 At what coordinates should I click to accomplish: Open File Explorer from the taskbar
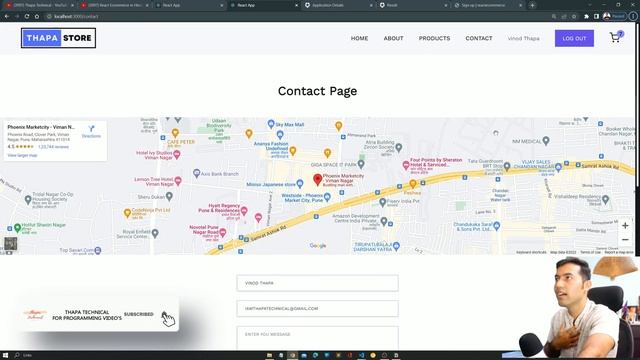point(269,355)
